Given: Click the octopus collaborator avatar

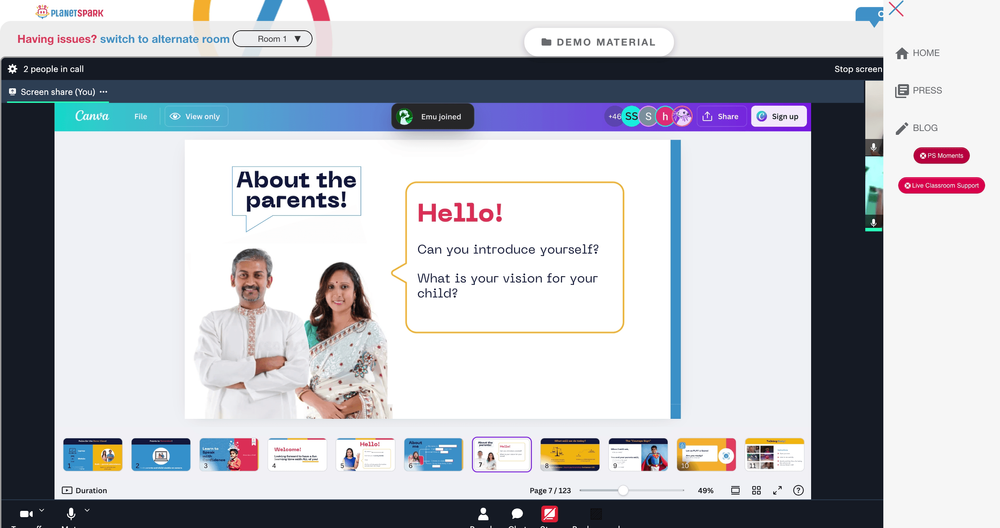Looking at the screenshot, I should click(682, 117).
